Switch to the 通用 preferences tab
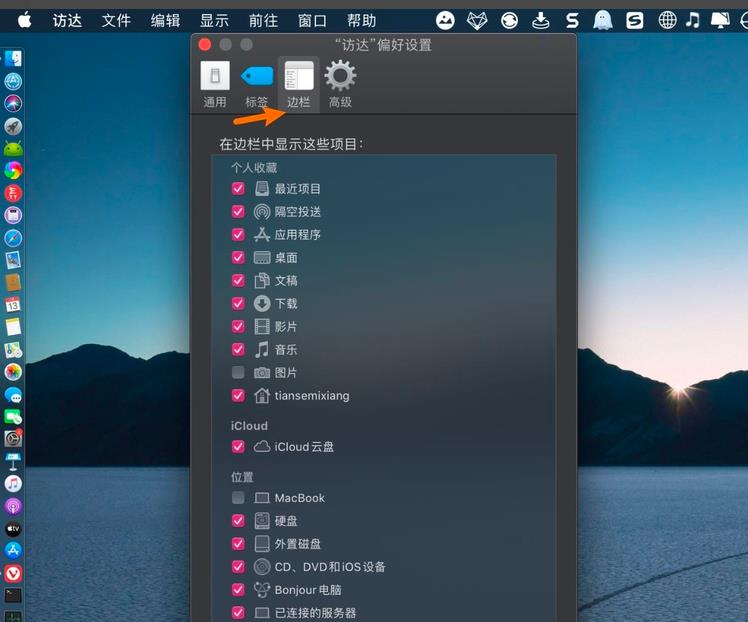 point(215,84)
